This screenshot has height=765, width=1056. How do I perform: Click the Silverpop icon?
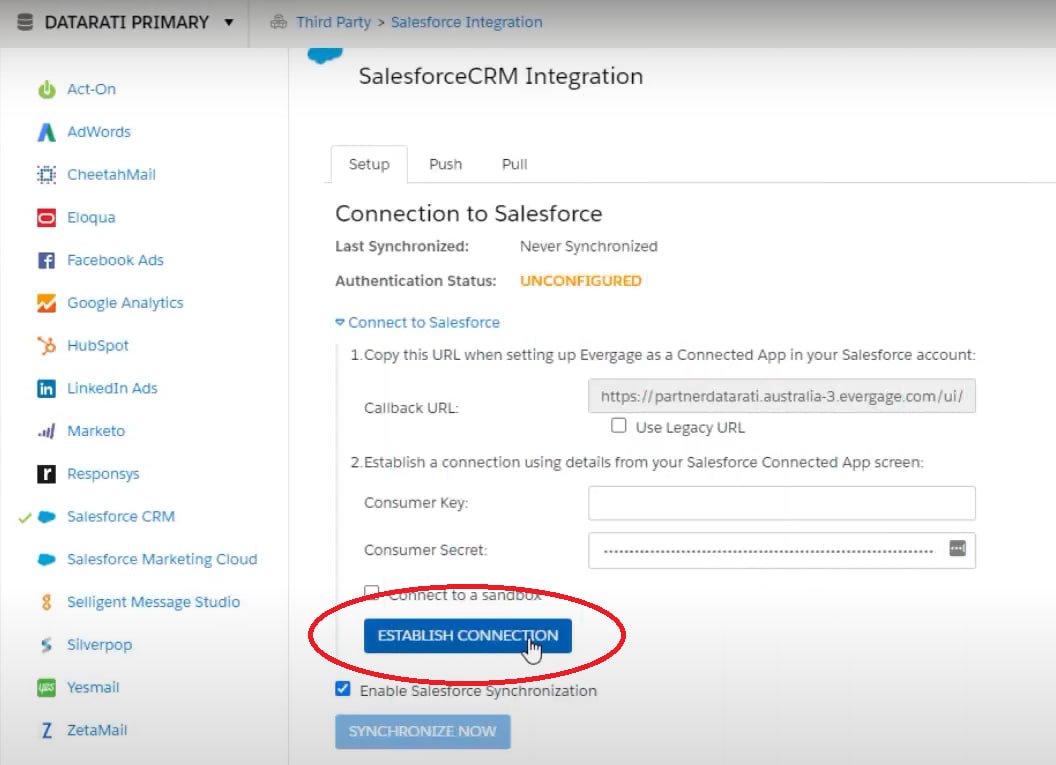tap(46, 644)
